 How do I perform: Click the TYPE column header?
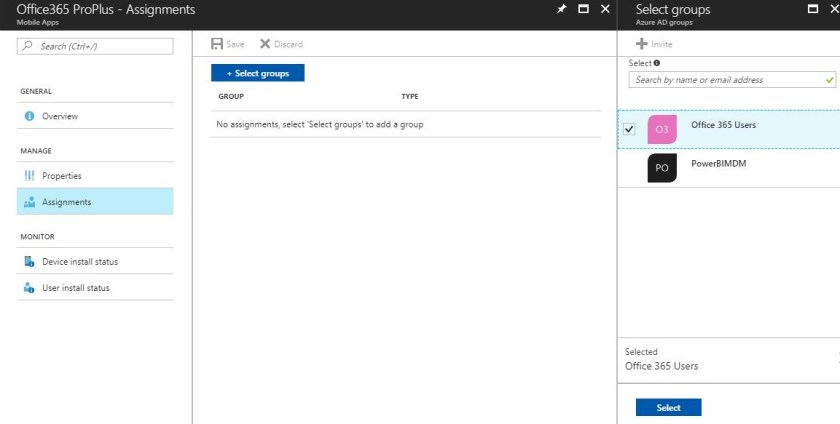[x=410, y=96]
